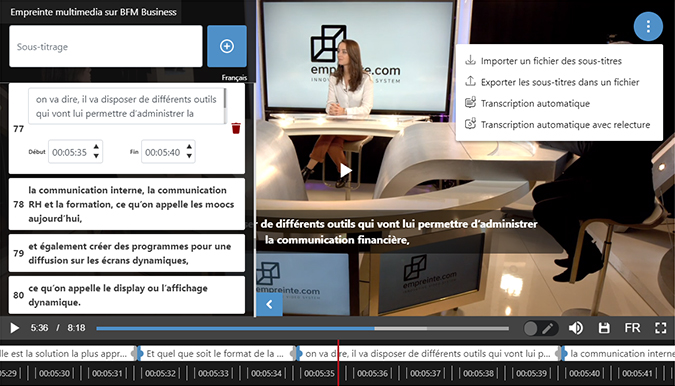Image resolution: width=675 pixels, height=386 pixels.
Task: Open subtitle 79 about écrans dynamiques
Action: 127,253
